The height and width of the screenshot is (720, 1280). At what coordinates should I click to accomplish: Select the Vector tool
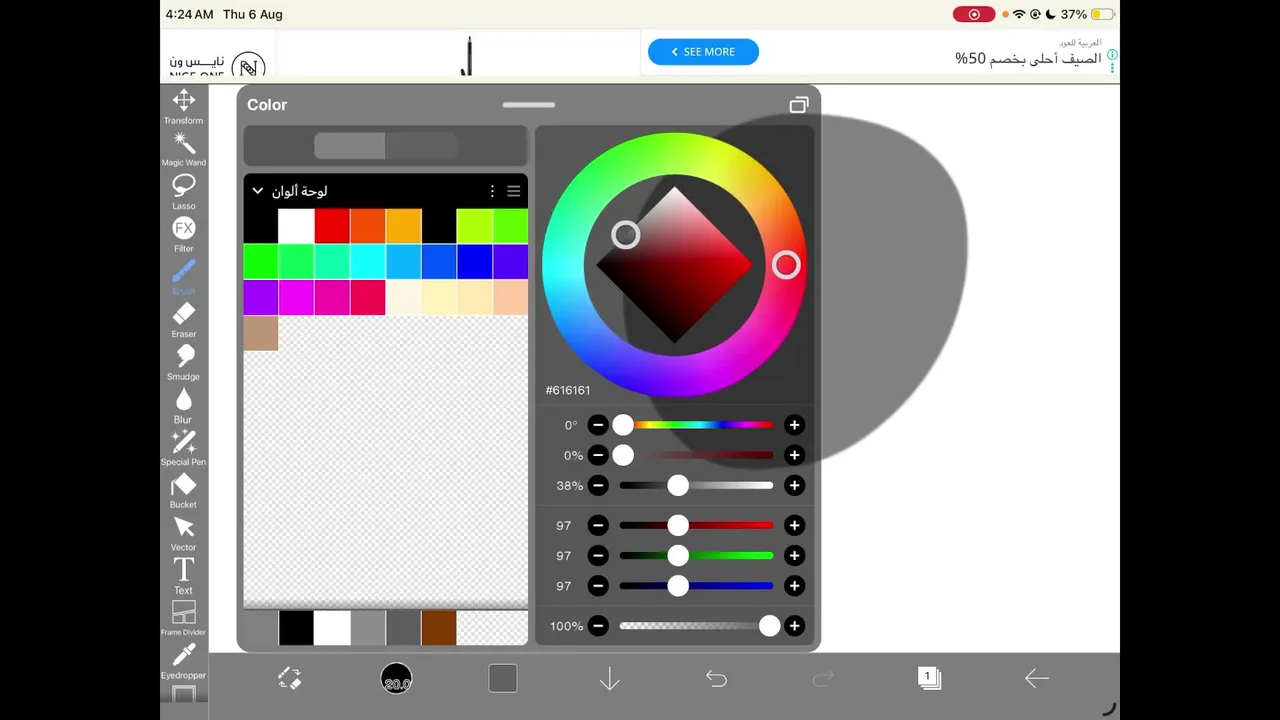tap(184, 533)
